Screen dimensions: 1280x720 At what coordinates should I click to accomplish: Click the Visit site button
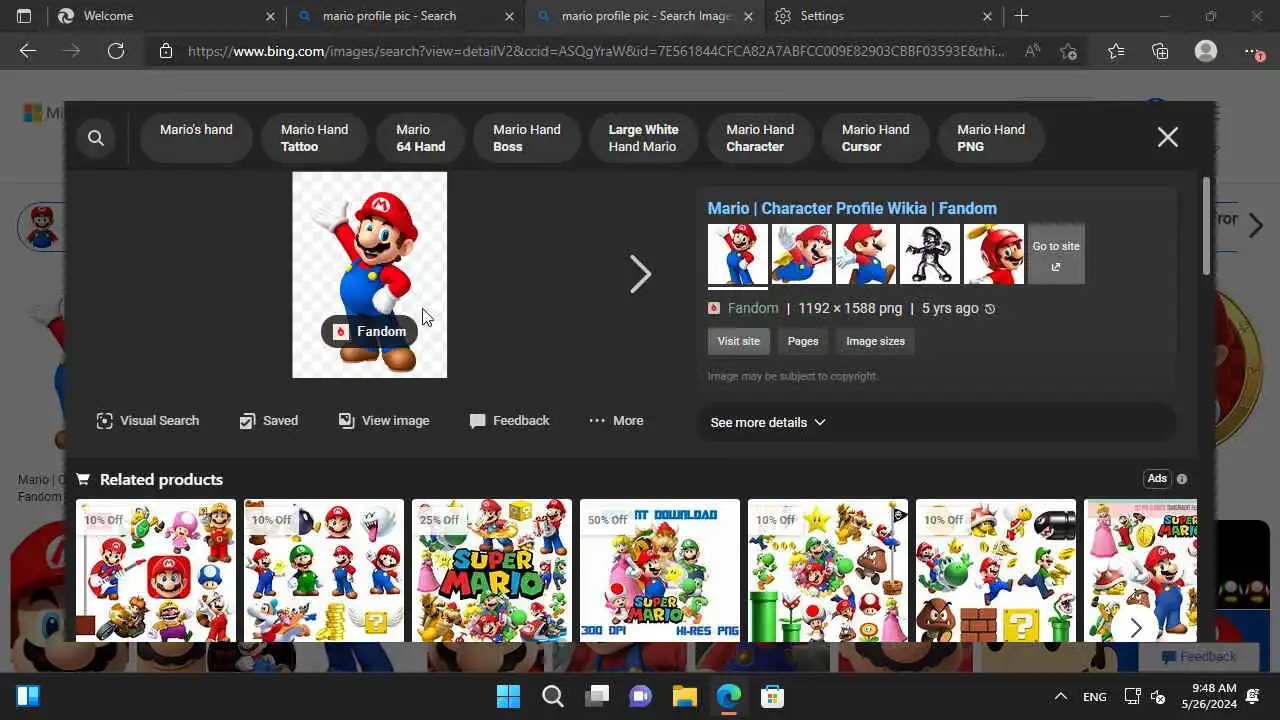(x=738, y=341)
